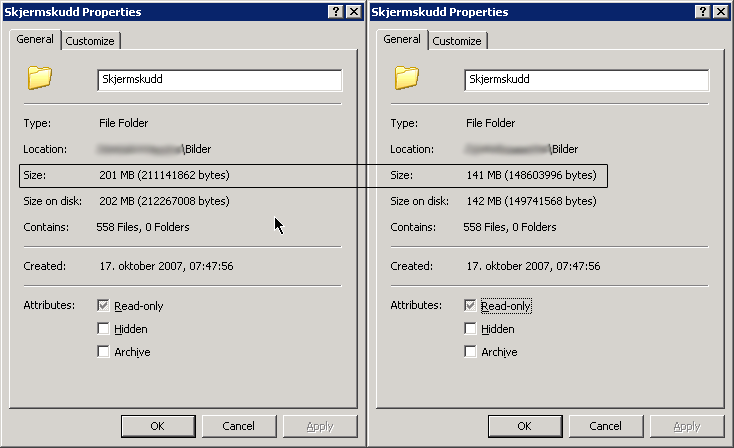Image resolution: width=734 pixels, height=448 pixels.
Task: Enable Hidden attribute in left dialog
Action: (103, 329)
